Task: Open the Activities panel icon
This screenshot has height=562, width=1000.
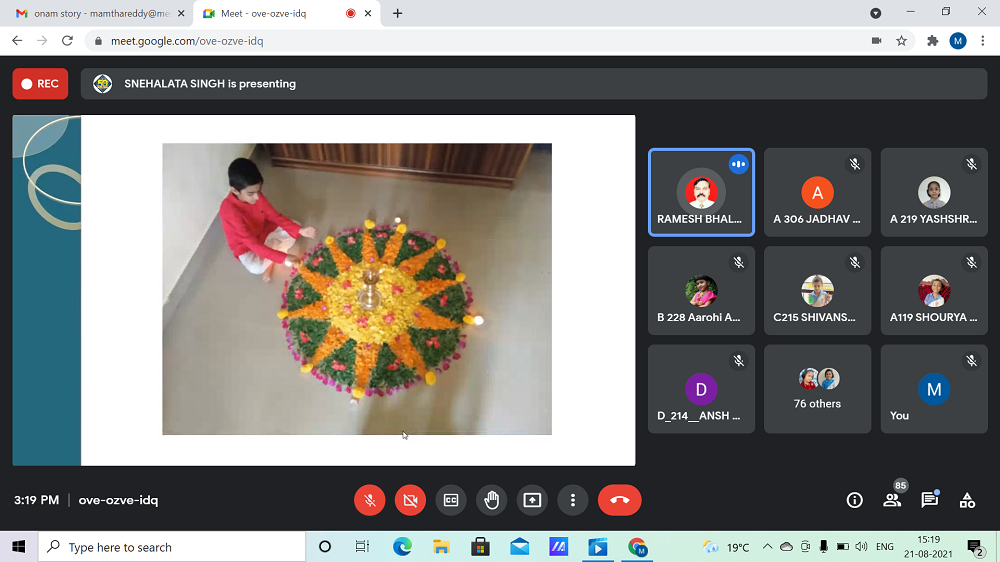Action: (x=967, y=500)
